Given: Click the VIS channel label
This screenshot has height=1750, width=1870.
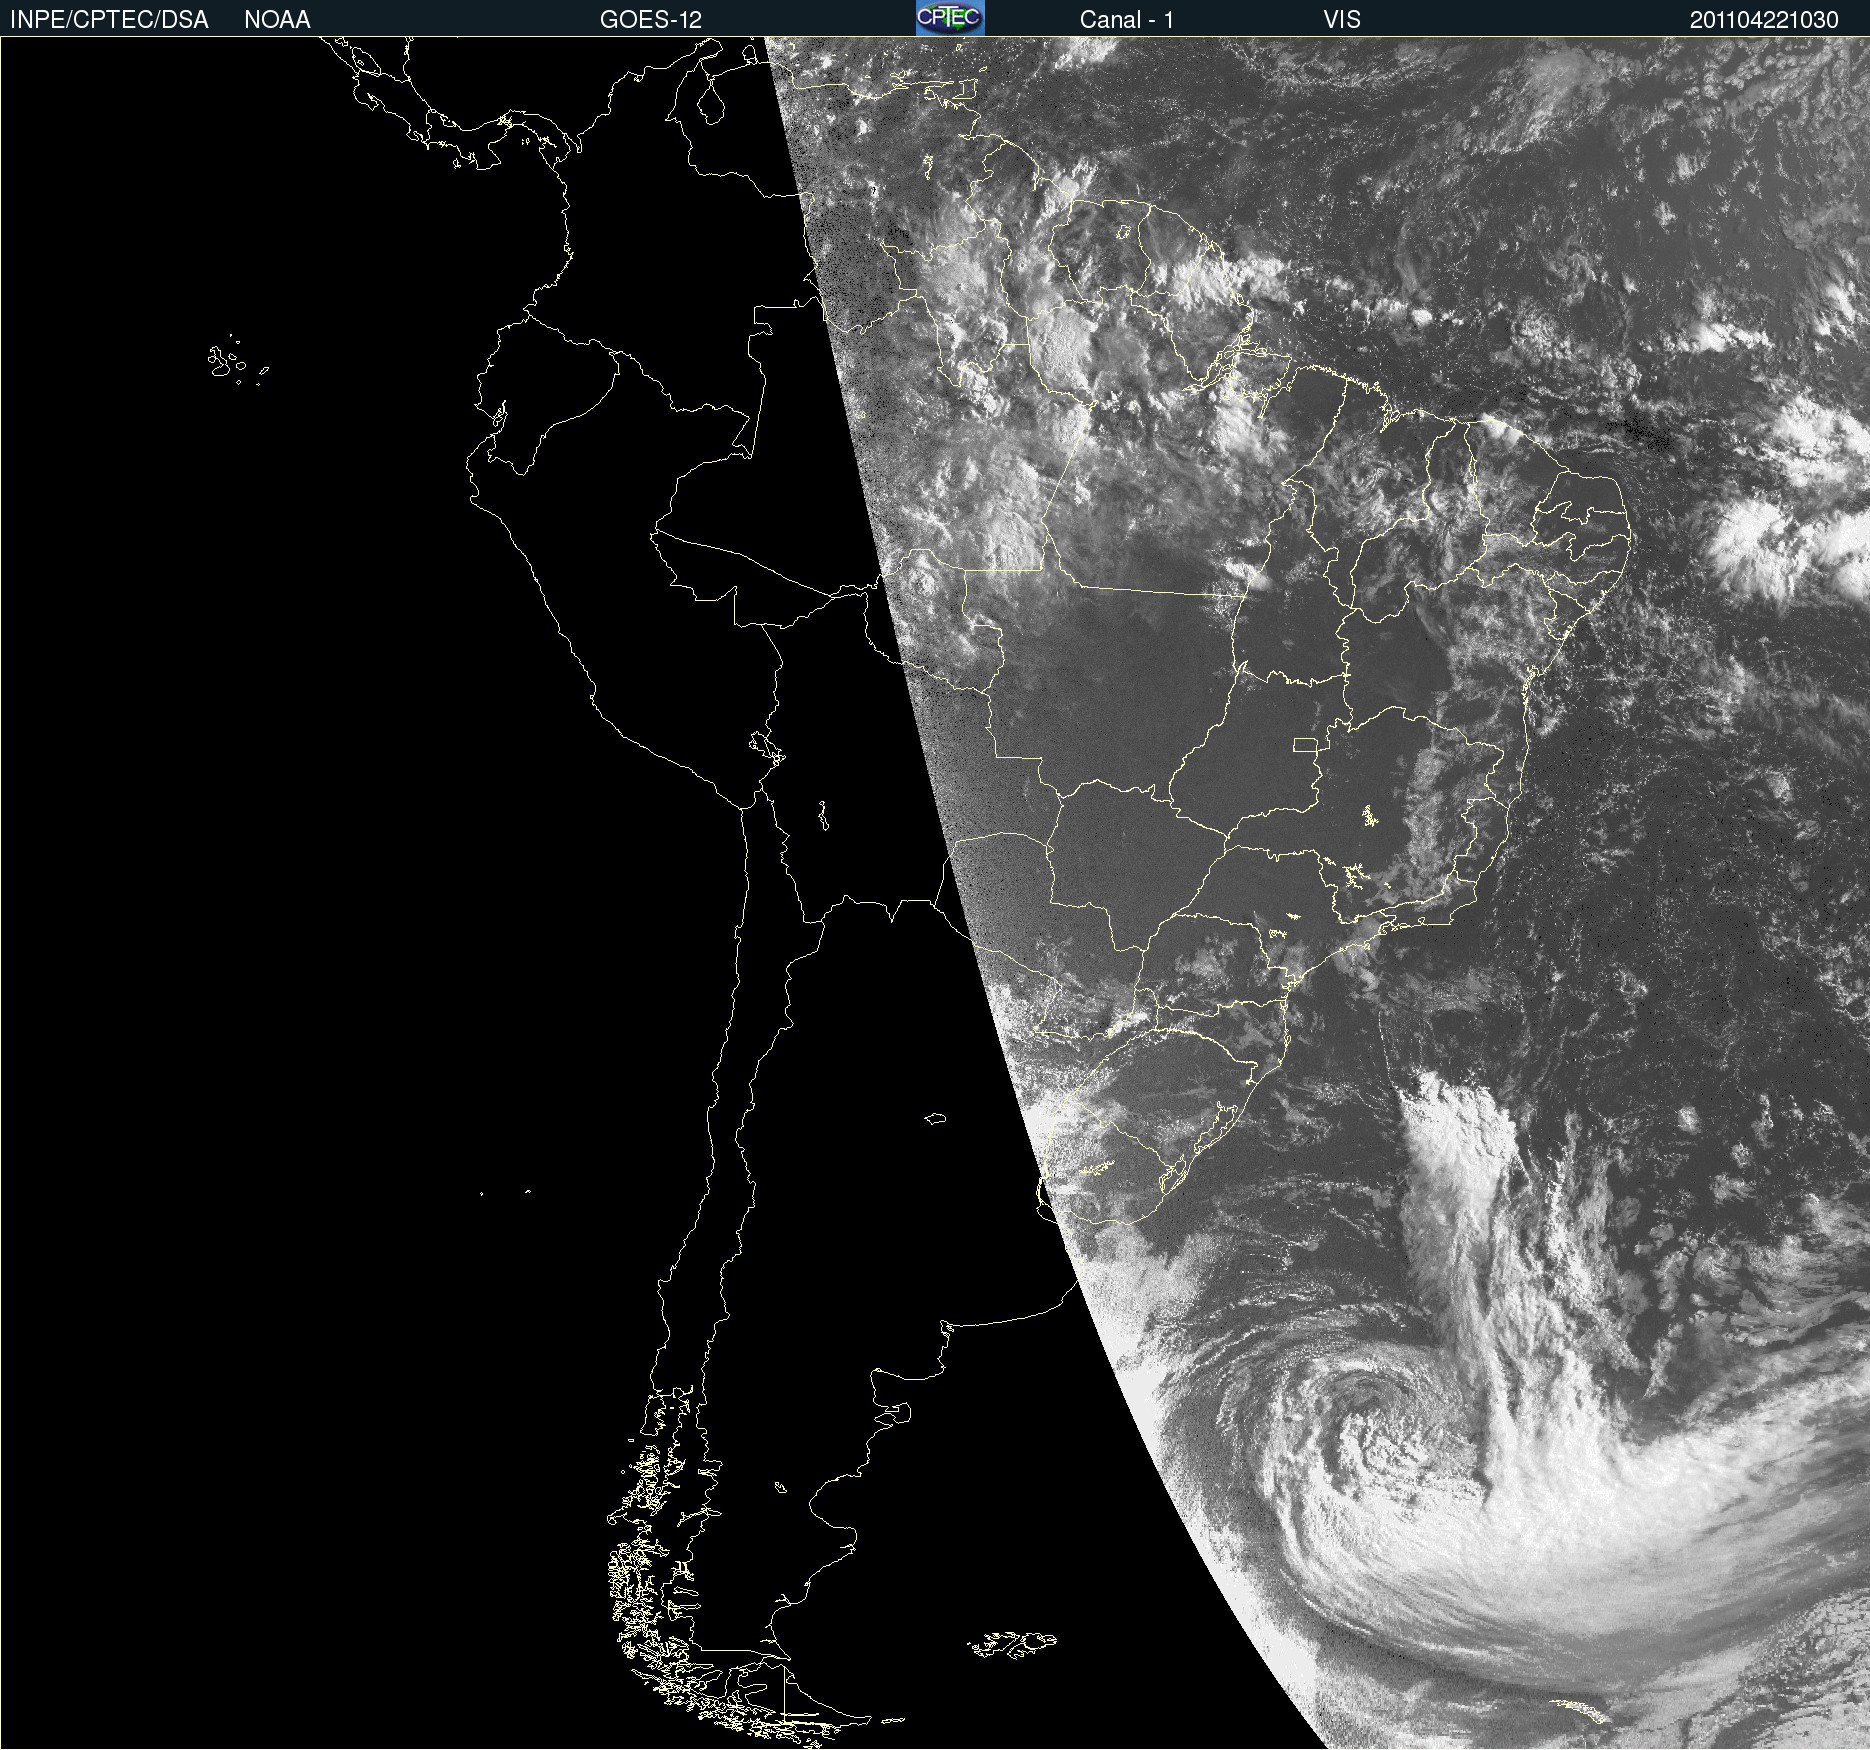Looking at the screenshot, I should point(1342,20).
